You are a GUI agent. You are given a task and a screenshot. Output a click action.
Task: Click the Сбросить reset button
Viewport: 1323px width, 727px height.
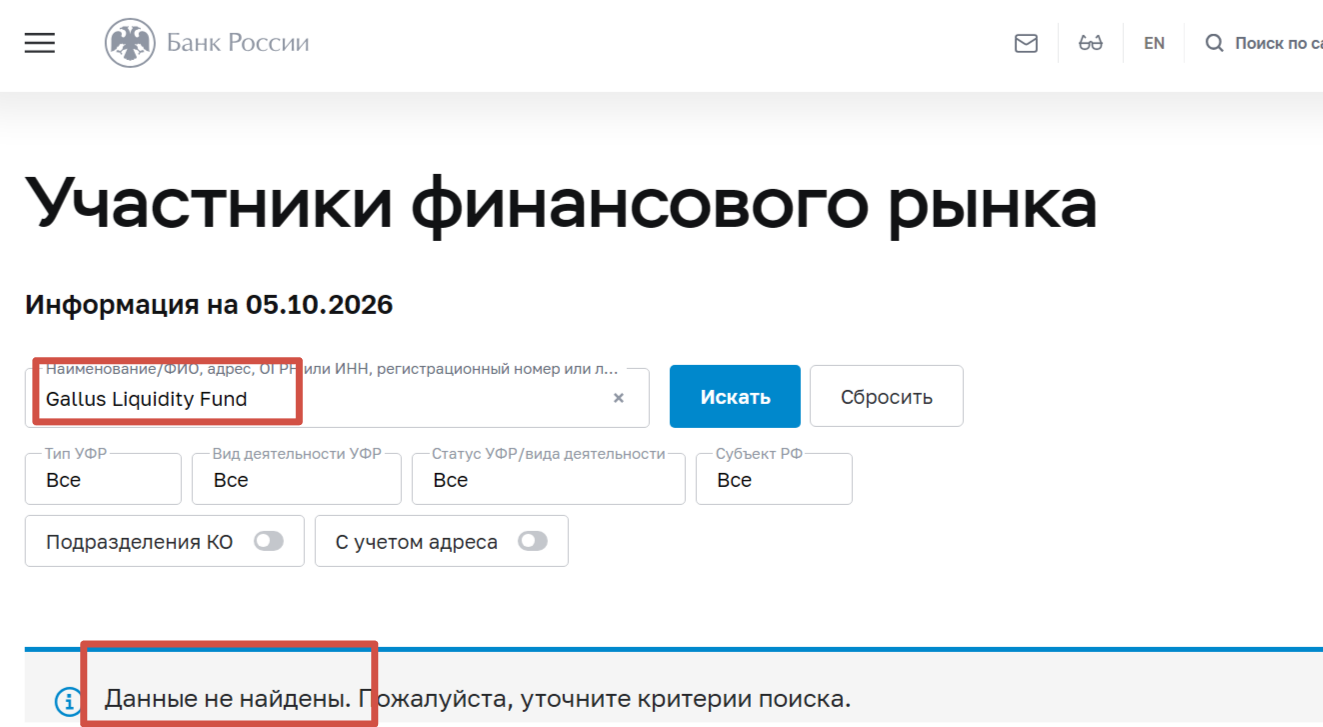click(886, 396)
